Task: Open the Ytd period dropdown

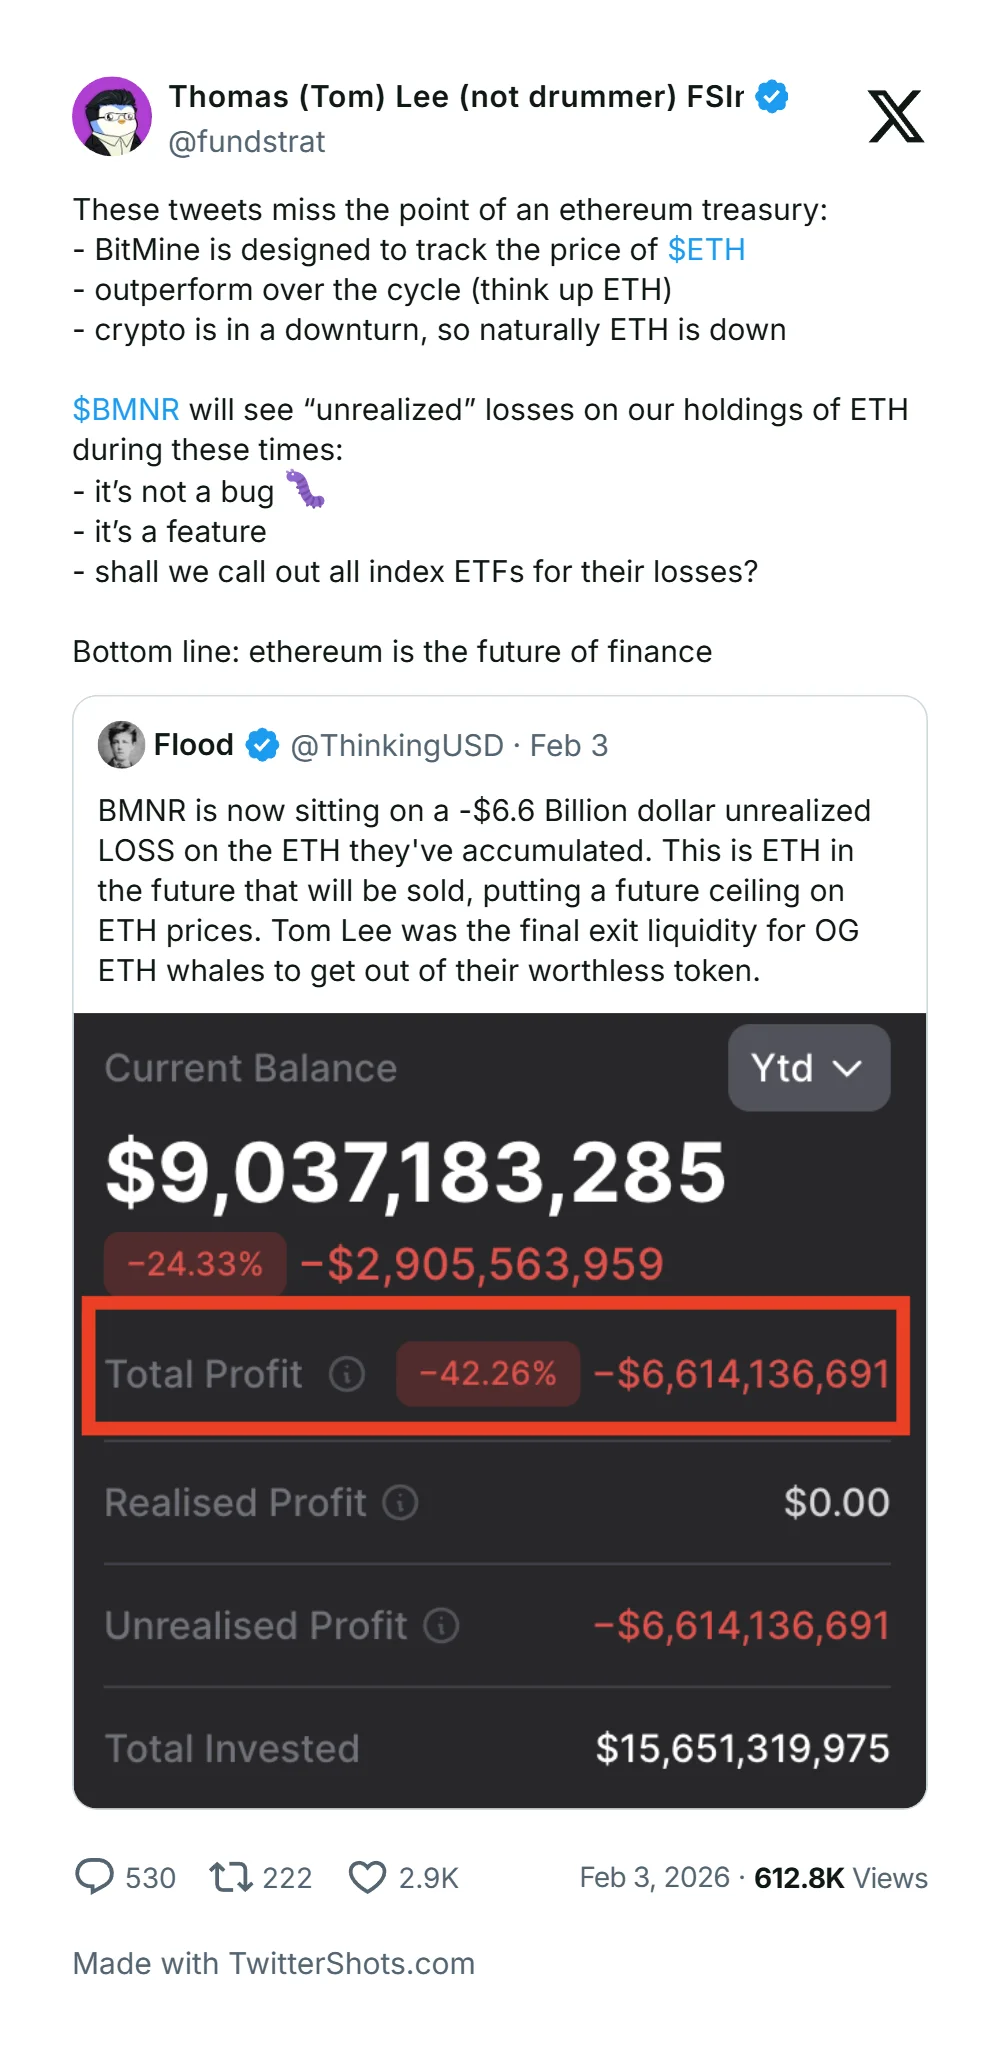Action: point(809,1067)
